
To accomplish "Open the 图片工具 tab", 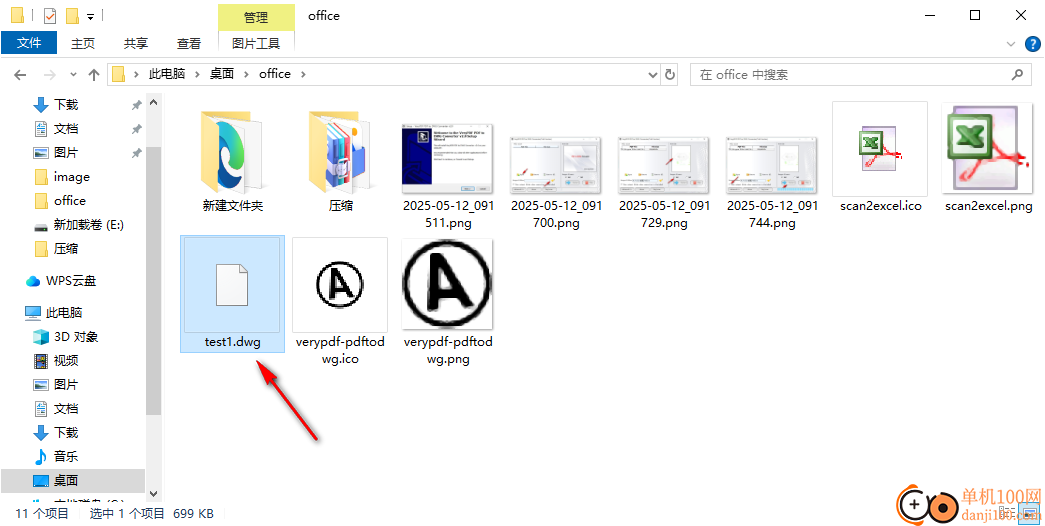I will 256,43.
